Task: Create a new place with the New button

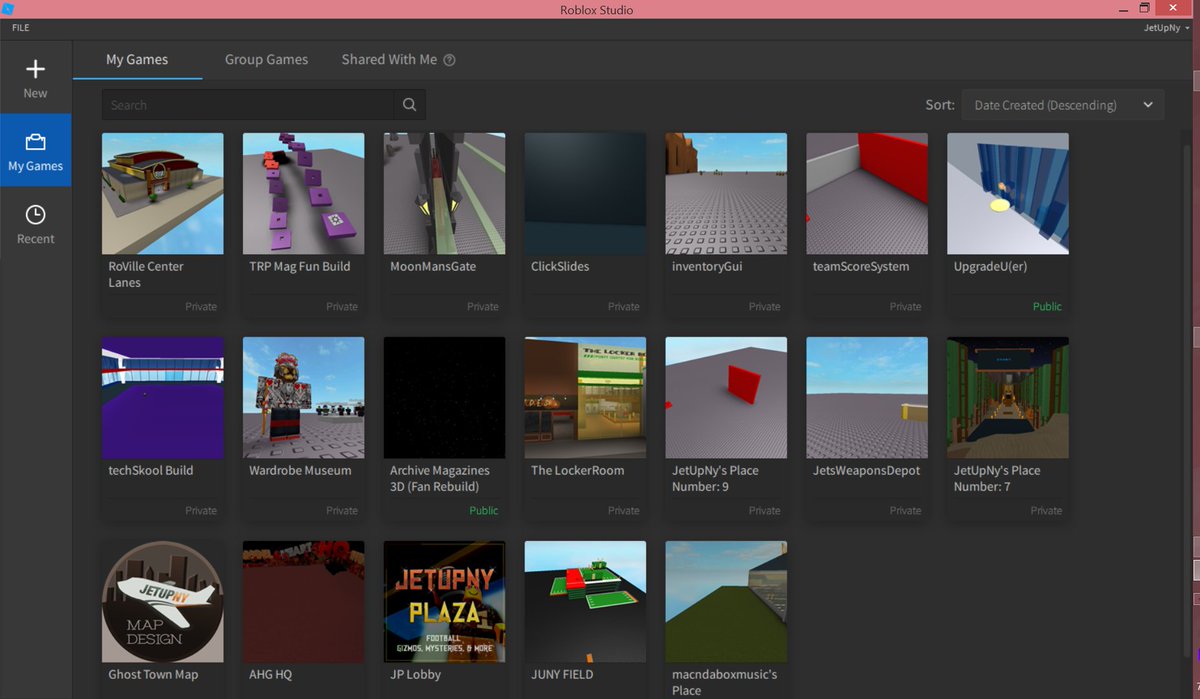Action: coord(35,77)
